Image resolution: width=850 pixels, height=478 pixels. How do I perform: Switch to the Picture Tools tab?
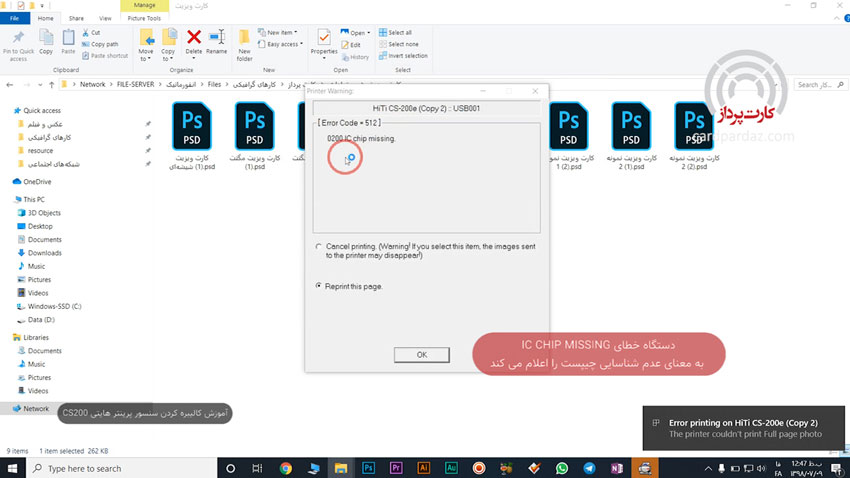(144, 18)
